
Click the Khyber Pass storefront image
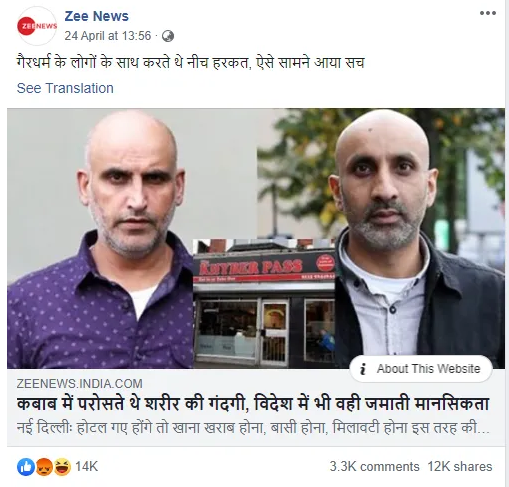pyautogui.click(x=264, y=304)
